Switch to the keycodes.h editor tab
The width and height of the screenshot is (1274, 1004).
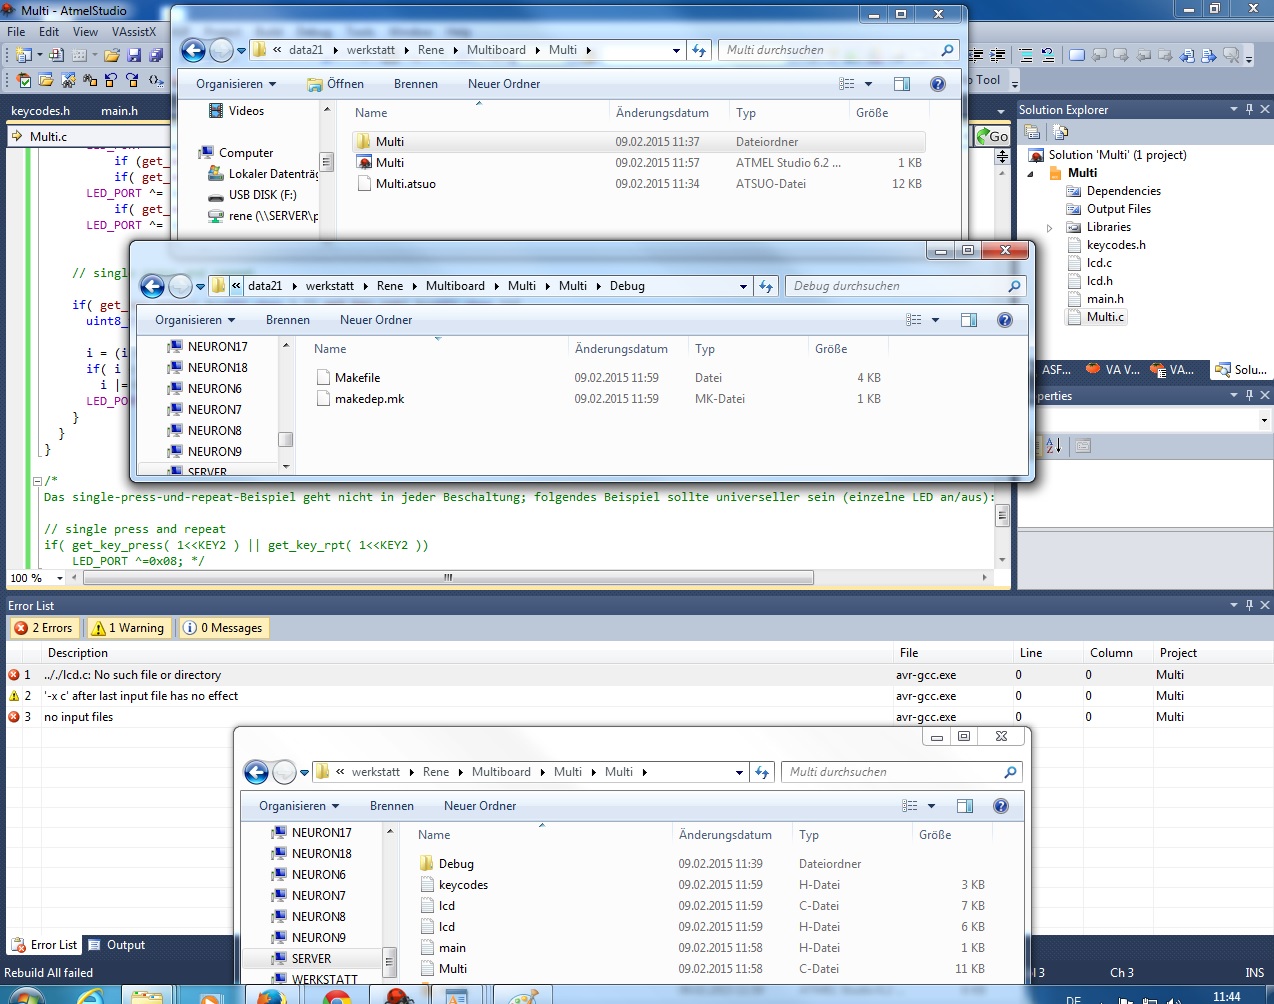pos(41,111)
